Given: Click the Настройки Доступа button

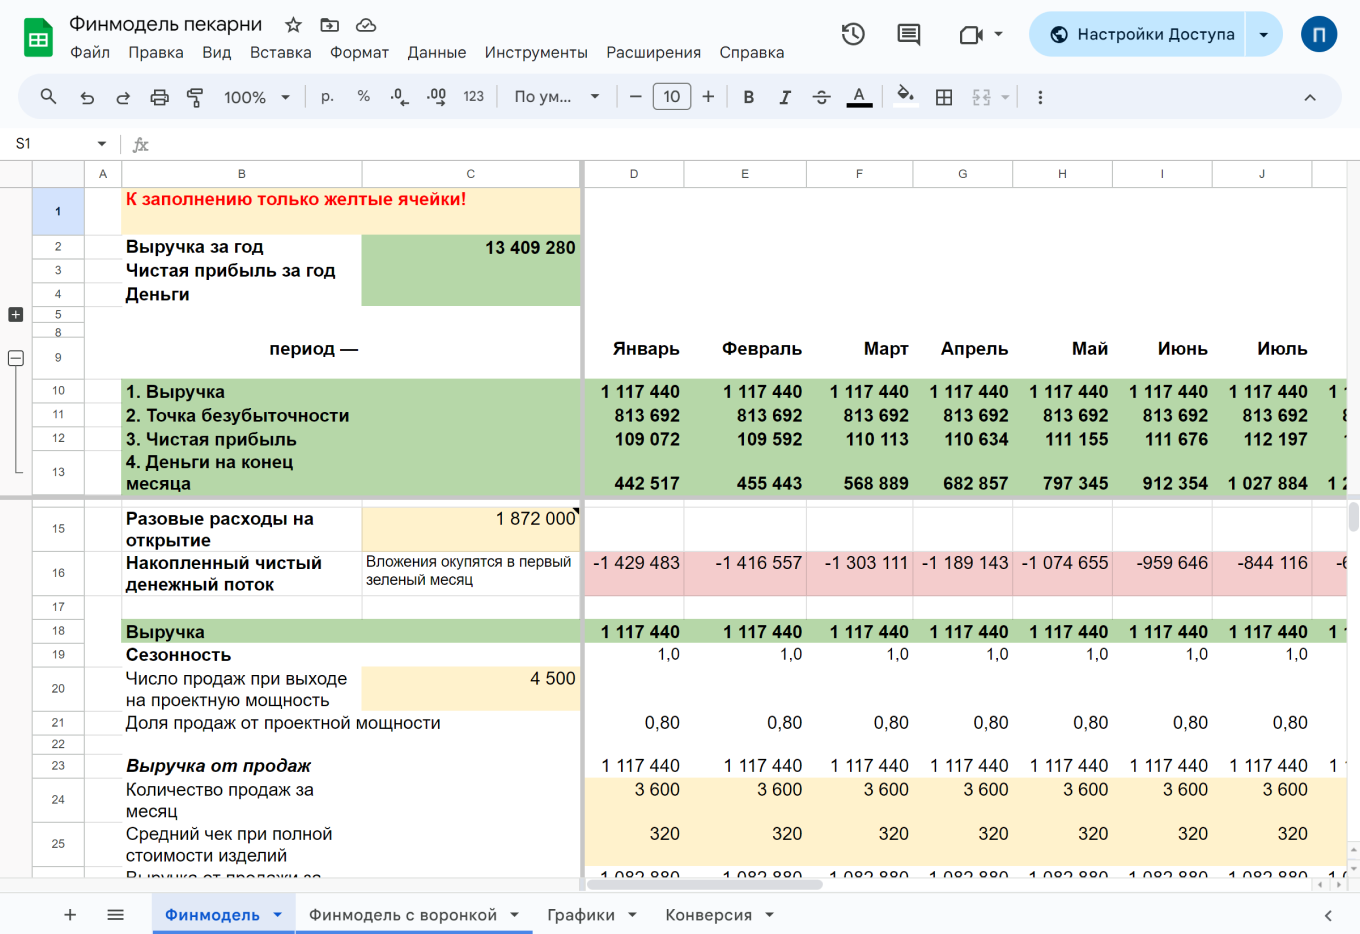Looking at the screenshot, I should [x=1140, y=35].
